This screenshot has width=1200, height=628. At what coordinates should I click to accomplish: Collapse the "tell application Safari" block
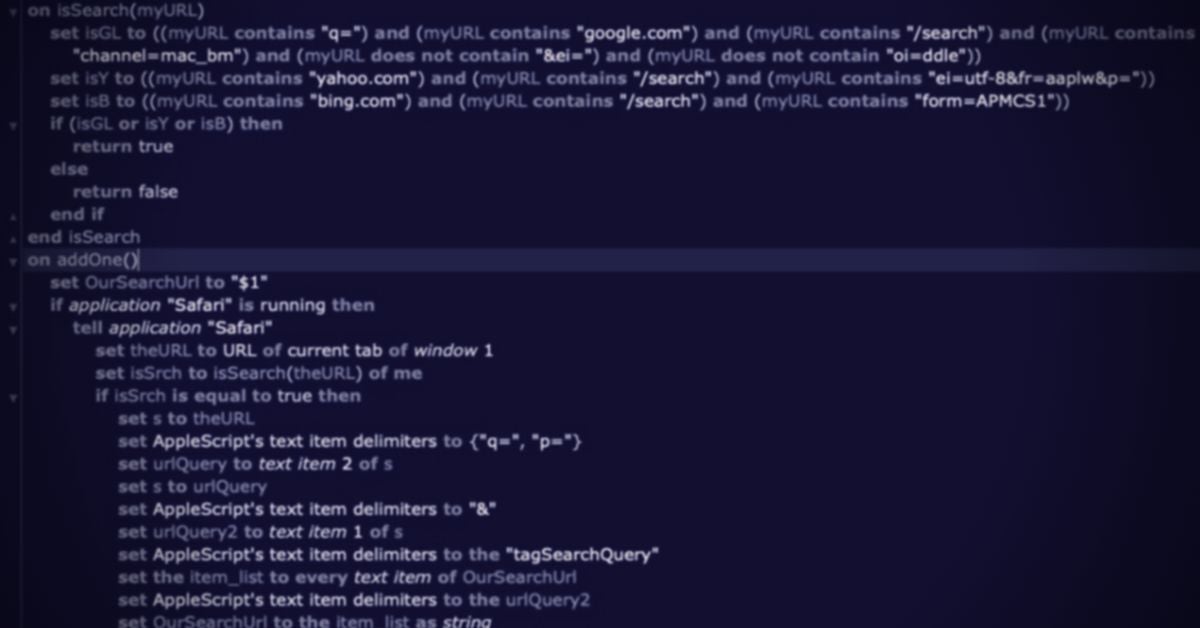click(13, 329)
